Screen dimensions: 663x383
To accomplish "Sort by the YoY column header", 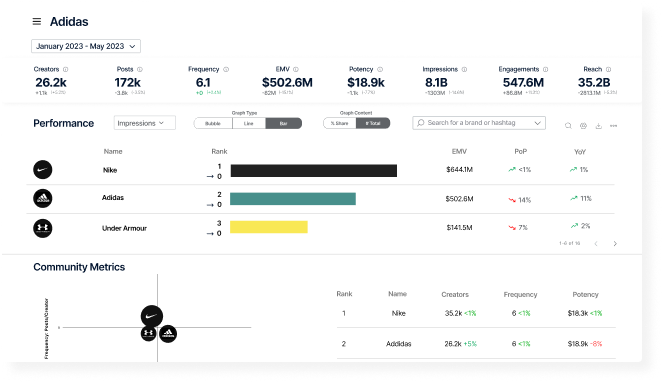I will (x=580, y=152).
